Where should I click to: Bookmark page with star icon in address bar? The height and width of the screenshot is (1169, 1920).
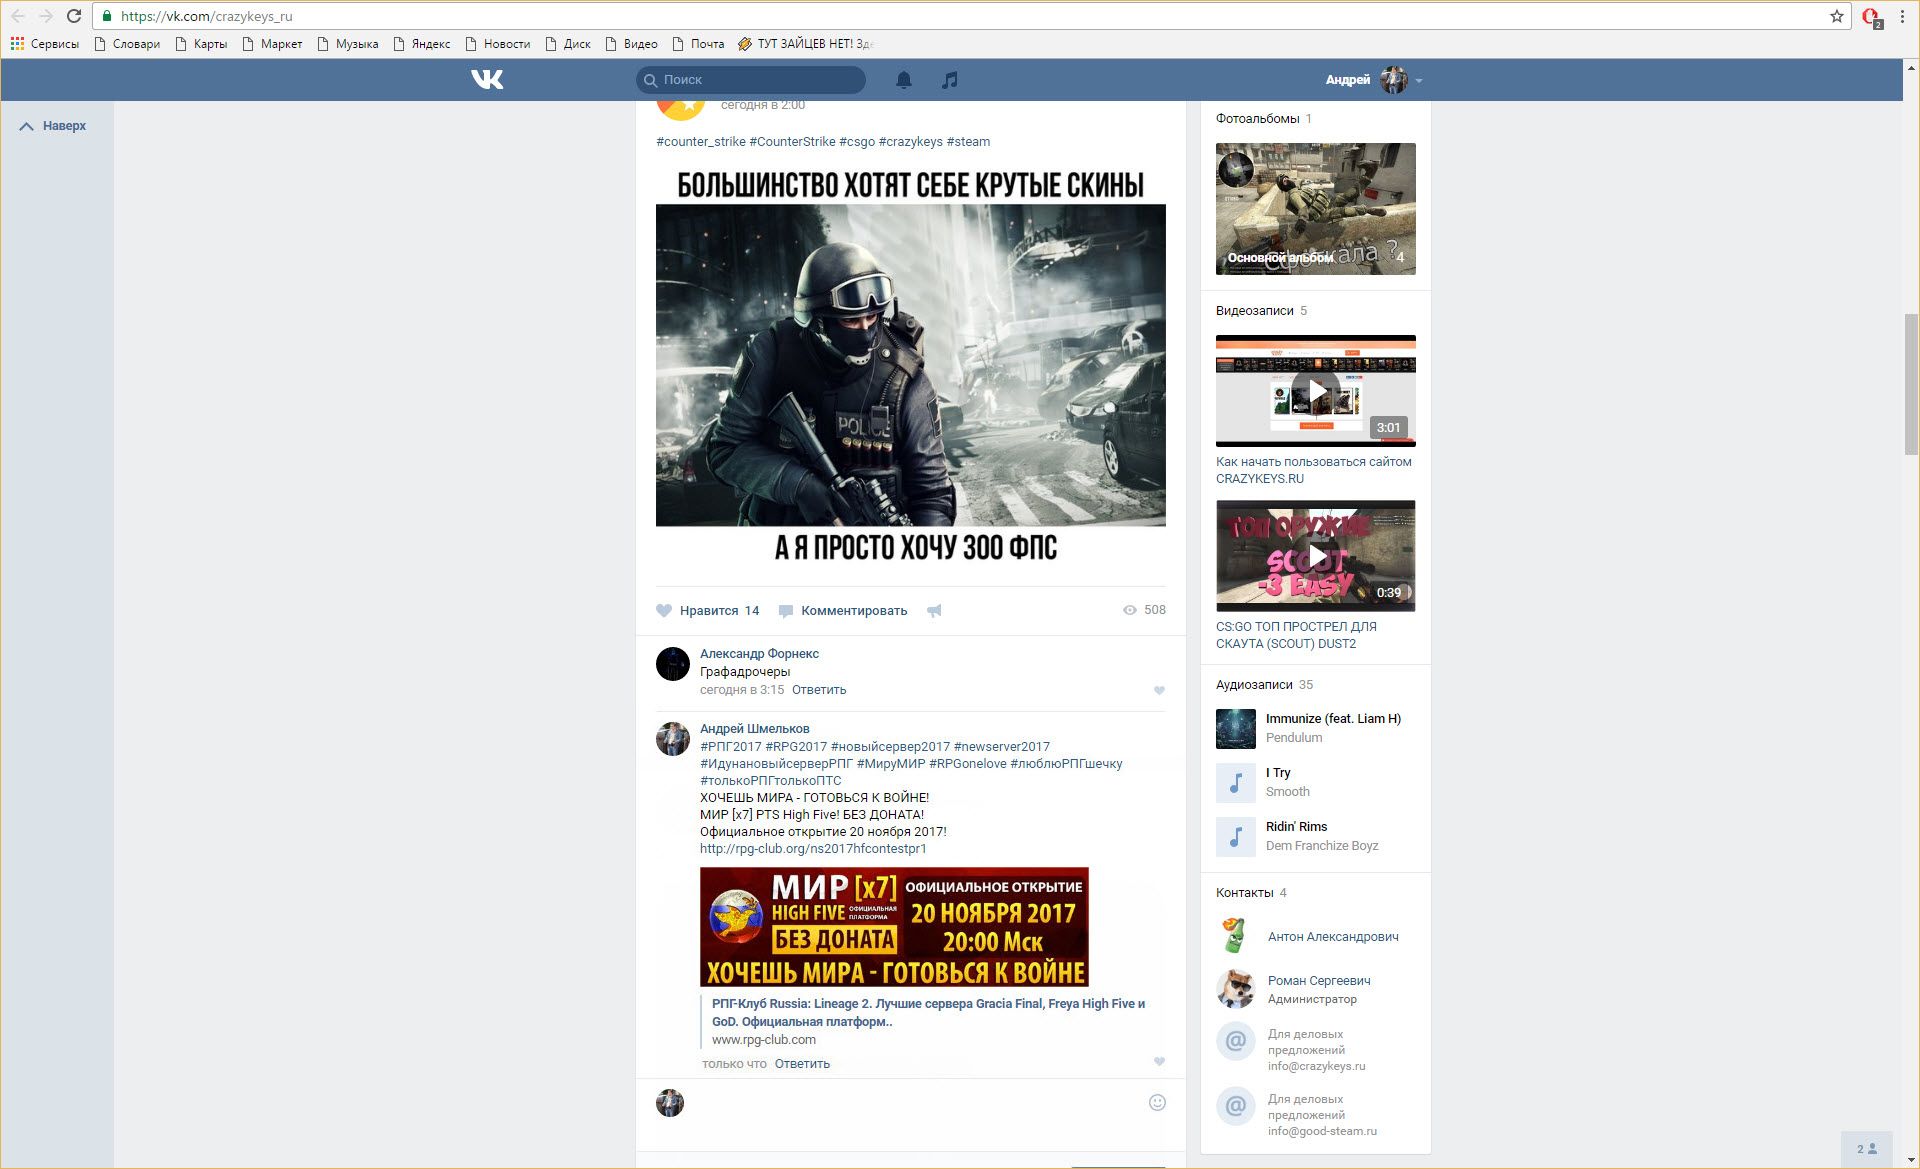pyautogui.click(x=1836, y=16)
